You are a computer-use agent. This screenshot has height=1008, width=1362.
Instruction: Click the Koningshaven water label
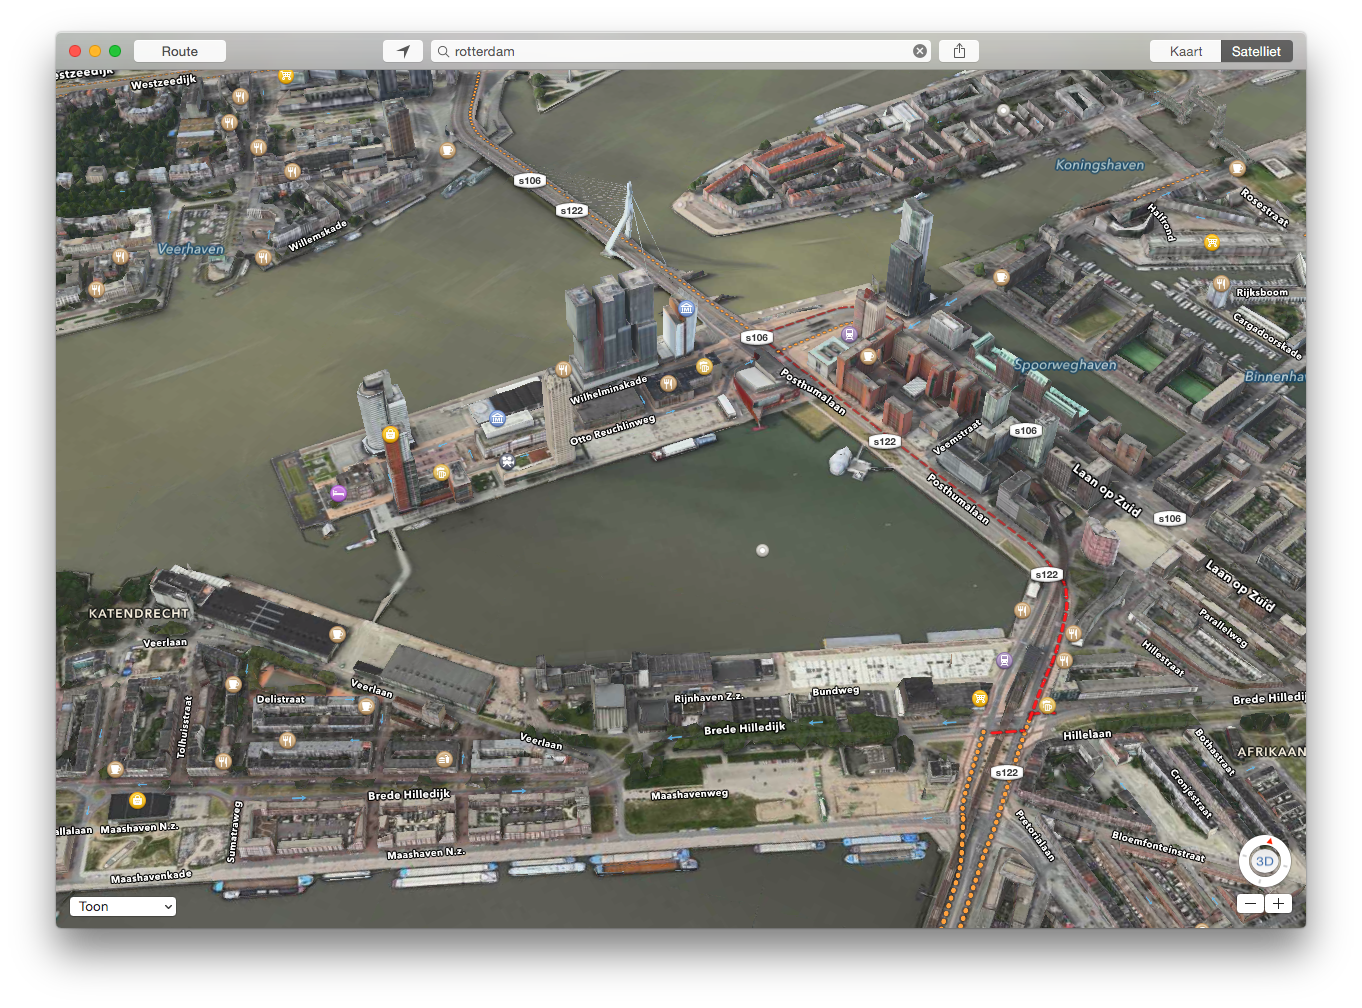point(1100,165)
